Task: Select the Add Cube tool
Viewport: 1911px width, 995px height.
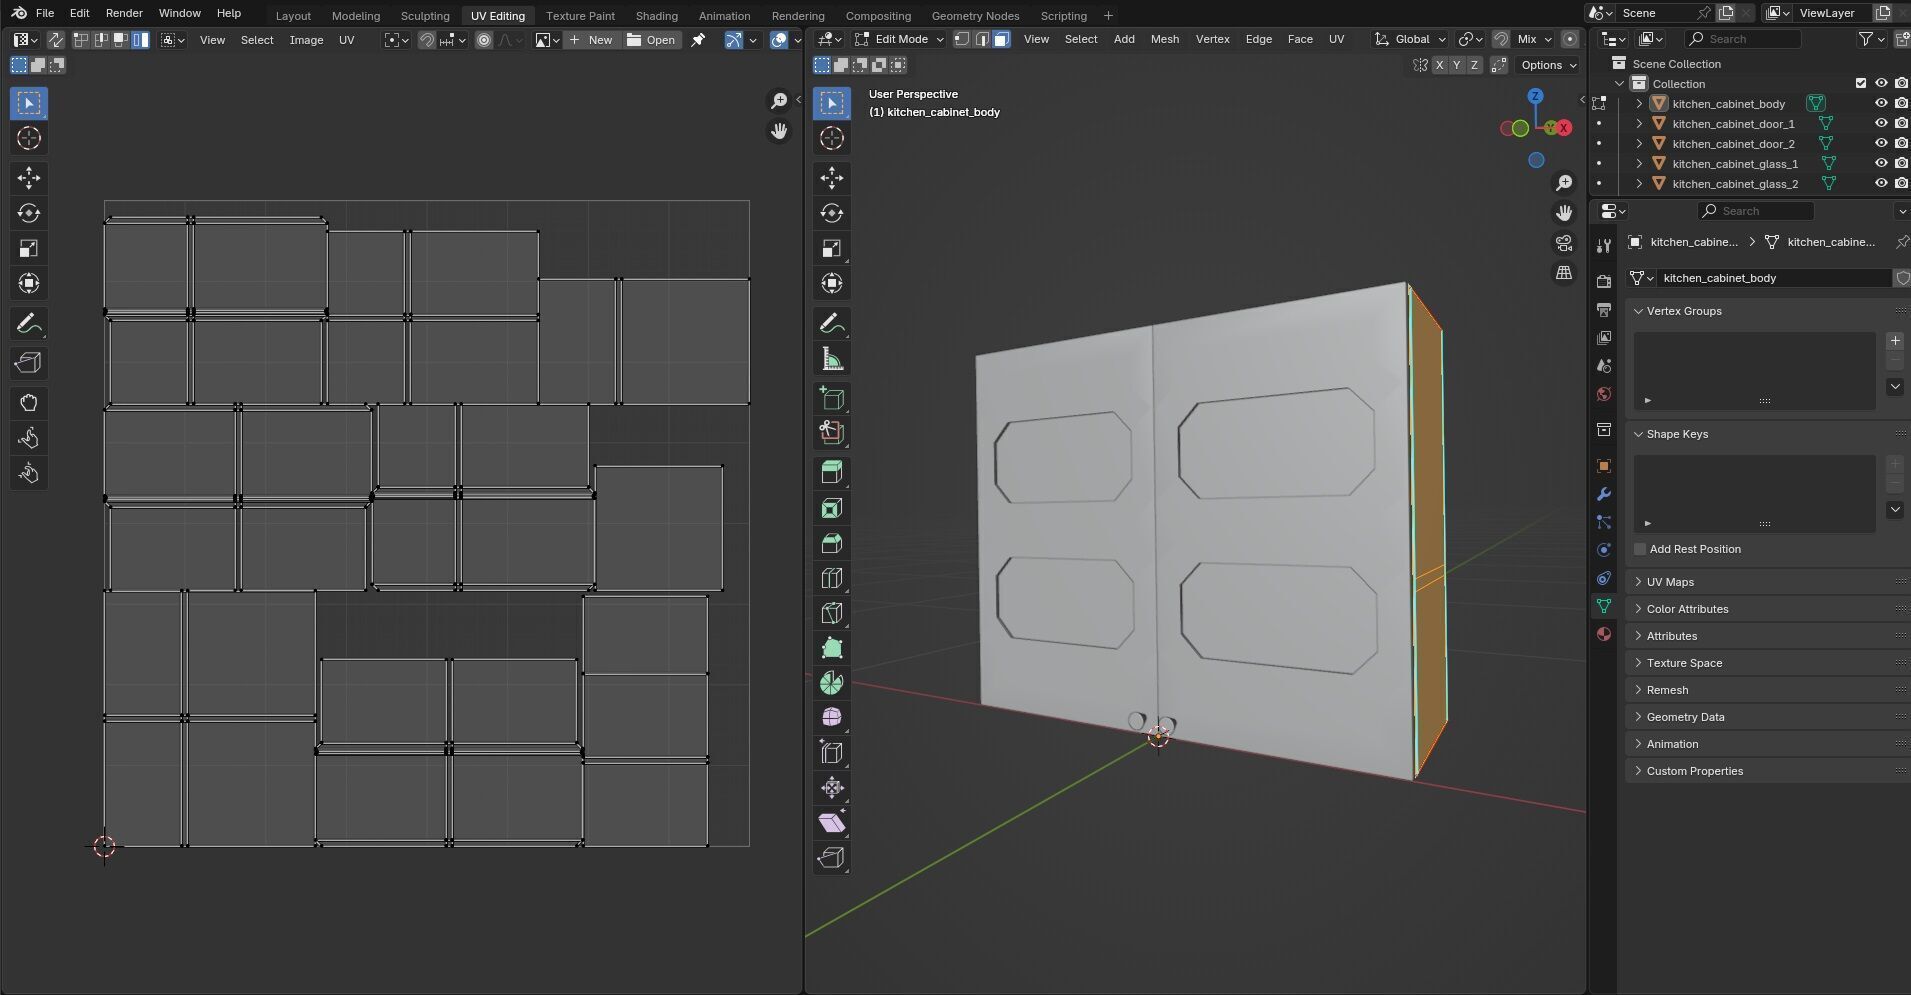Action: pyautogui.click(x=831, y=398)
